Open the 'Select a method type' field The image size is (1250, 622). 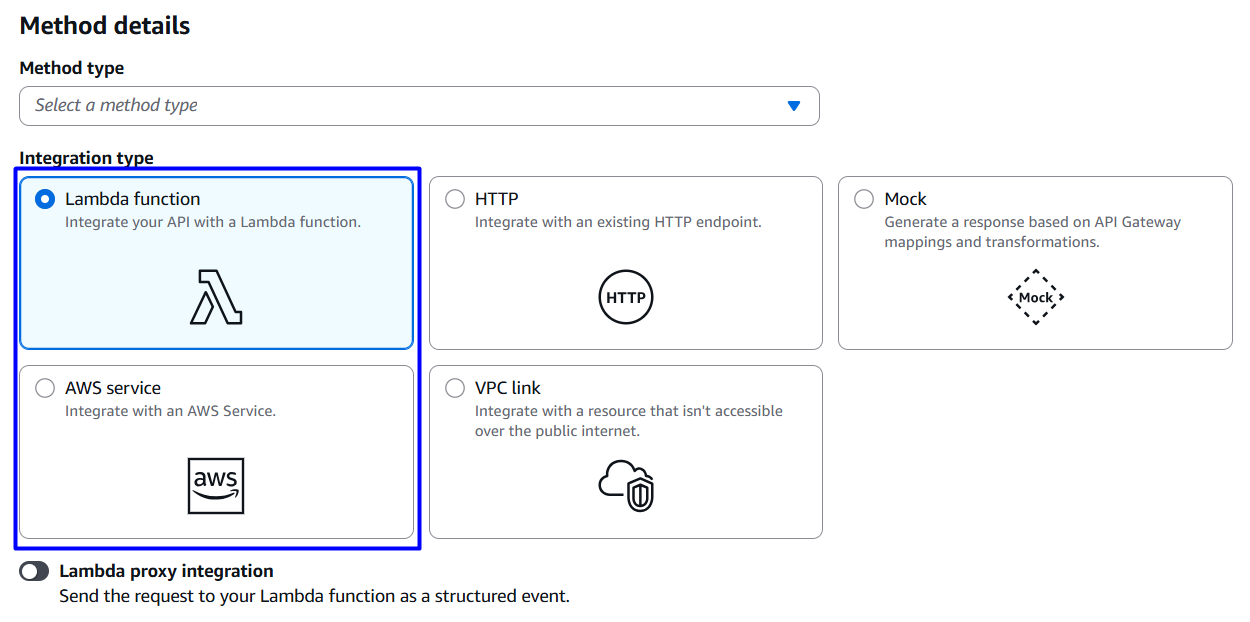[400, 106]
